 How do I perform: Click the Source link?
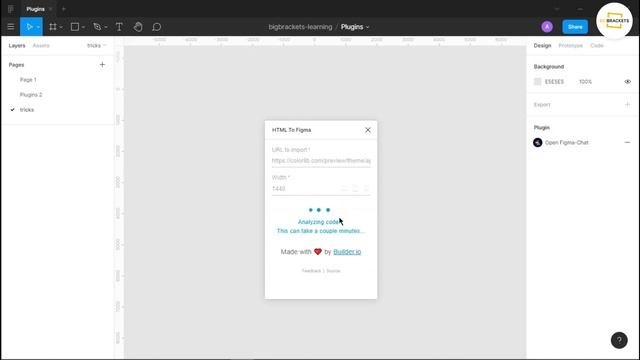333,271
